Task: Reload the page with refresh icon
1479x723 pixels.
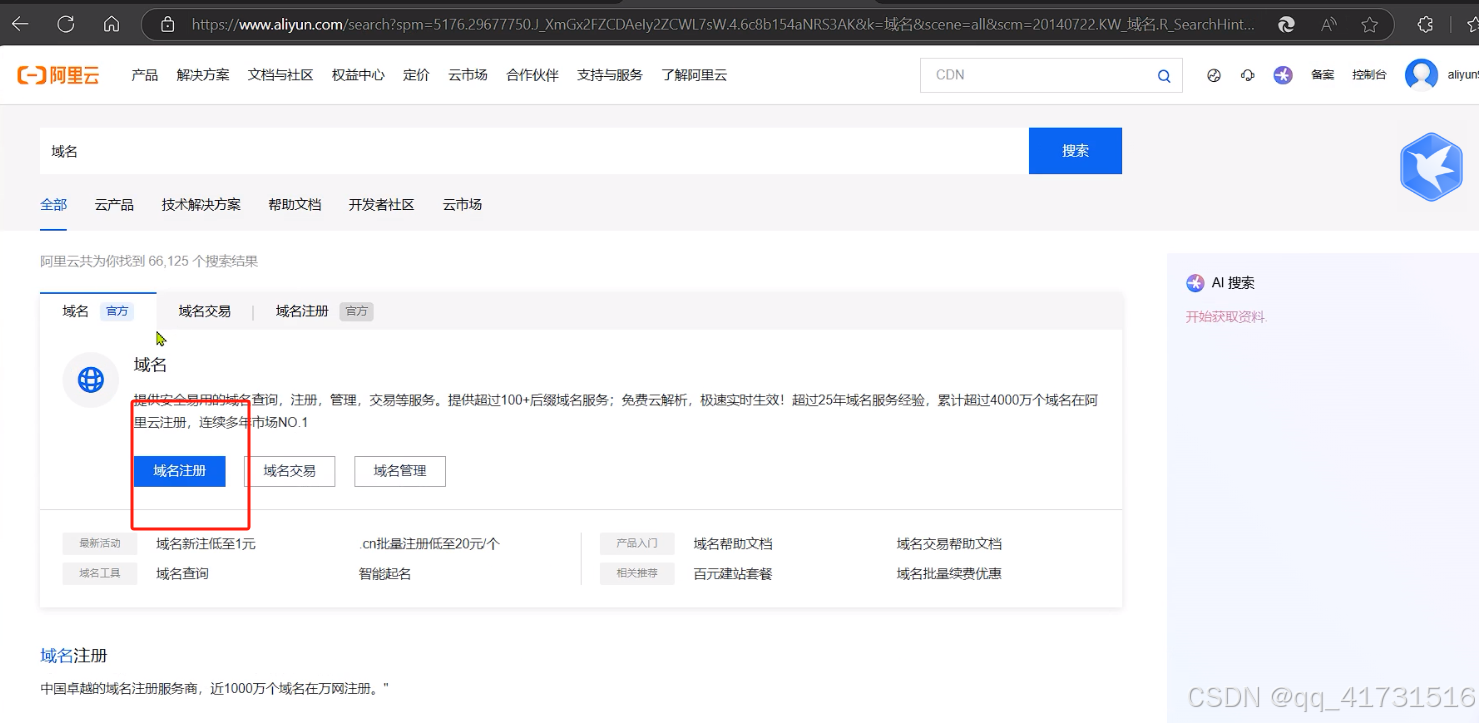Action: pos(66,24)
